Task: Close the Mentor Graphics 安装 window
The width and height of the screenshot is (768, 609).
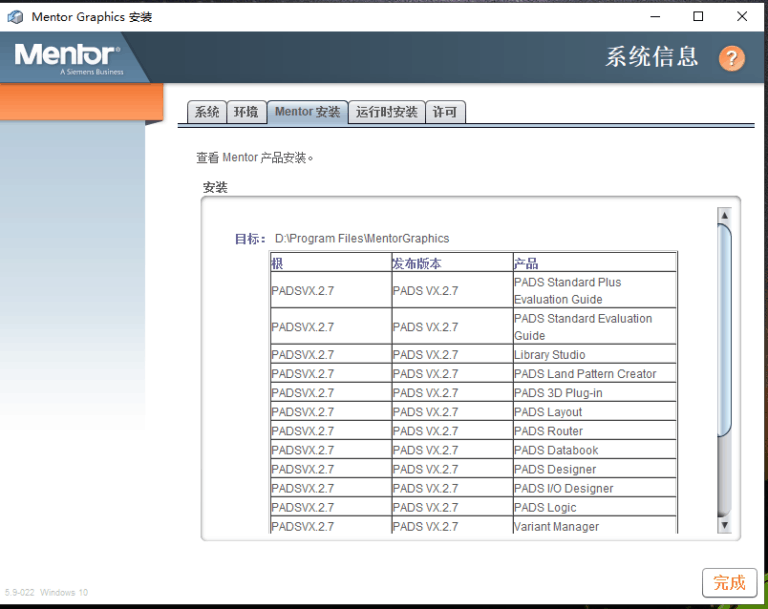Action: (742, 17)
